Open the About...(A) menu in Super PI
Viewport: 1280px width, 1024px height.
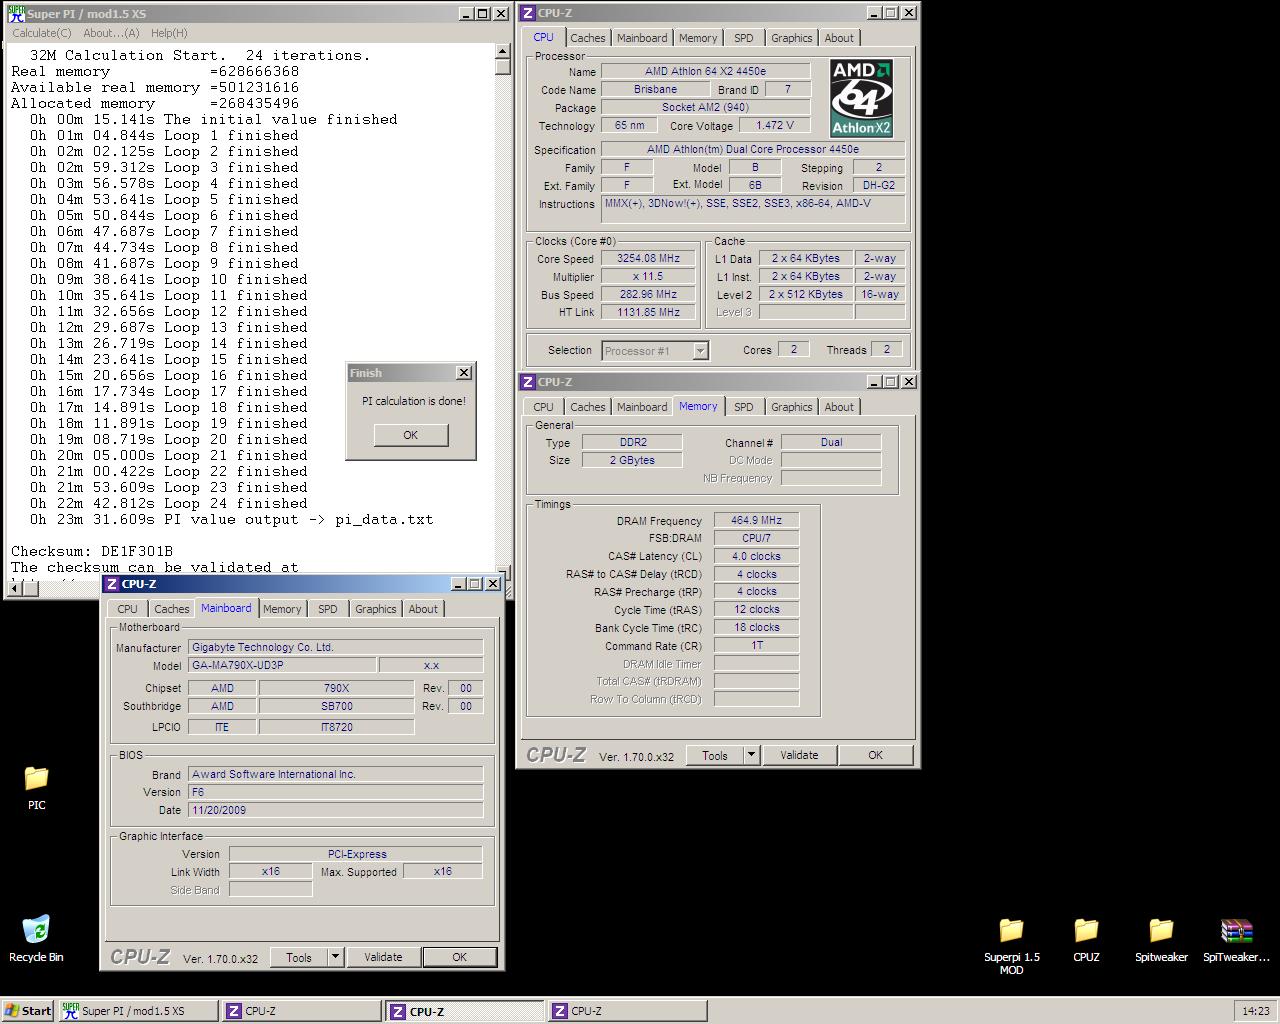click(x=111, y=33)
